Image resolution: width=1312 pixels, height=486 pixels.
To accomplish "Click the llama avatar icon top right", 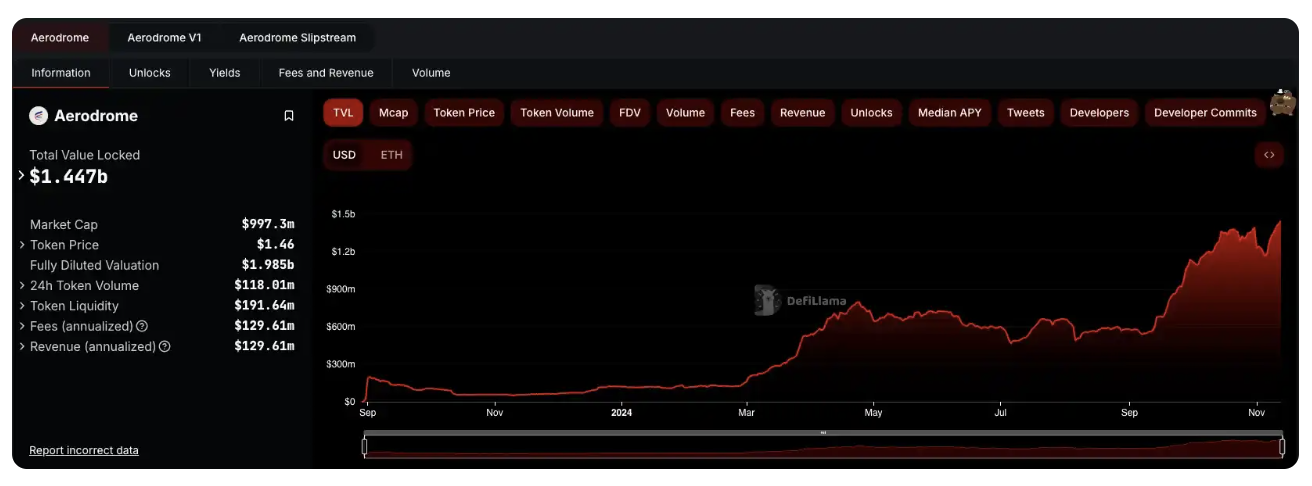I will click(x=1282, y=102).
